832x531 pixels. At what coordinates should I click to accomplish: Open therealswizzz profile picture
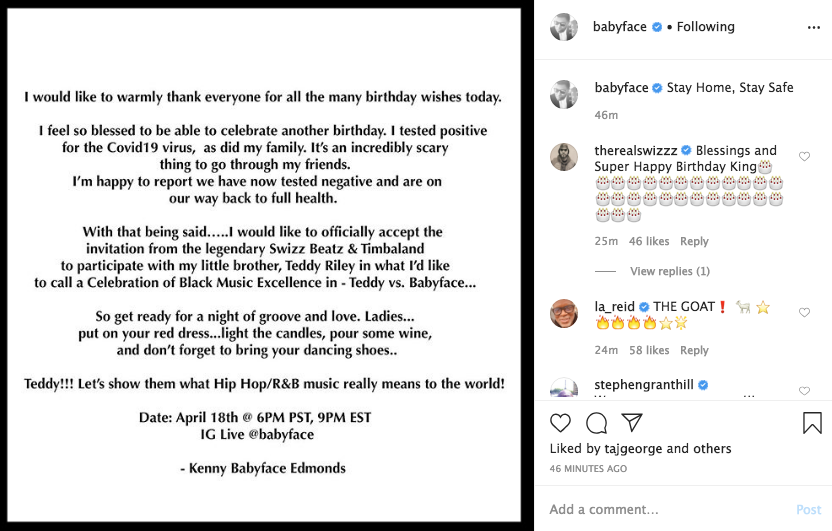click(564, 157)
